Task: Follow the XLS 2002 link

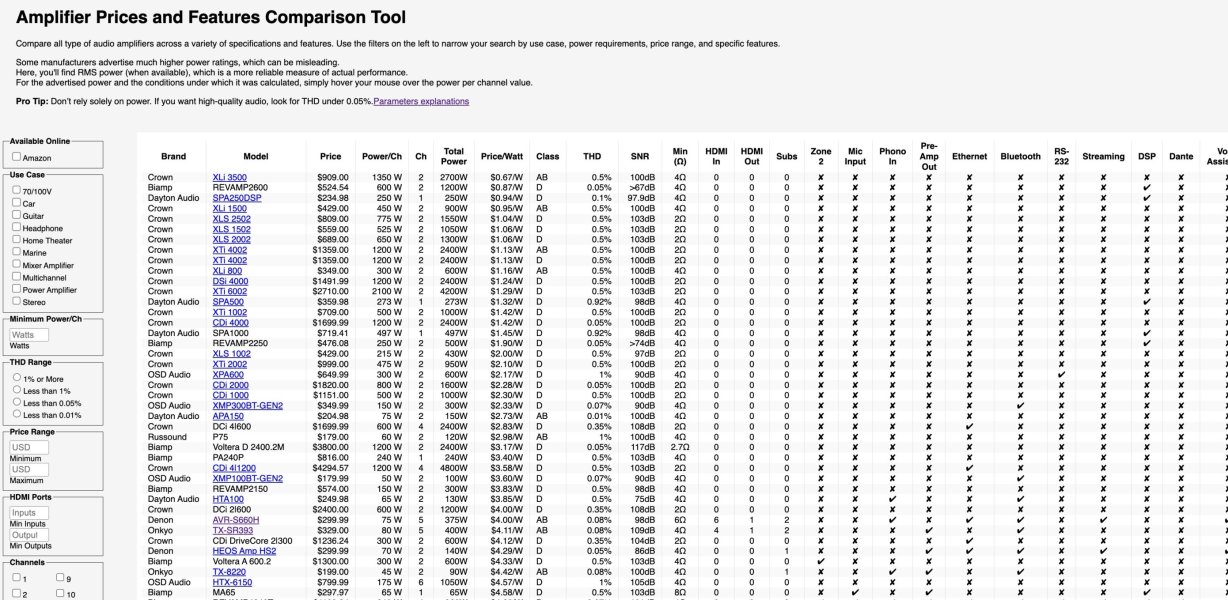Action: tap(232, 239)
